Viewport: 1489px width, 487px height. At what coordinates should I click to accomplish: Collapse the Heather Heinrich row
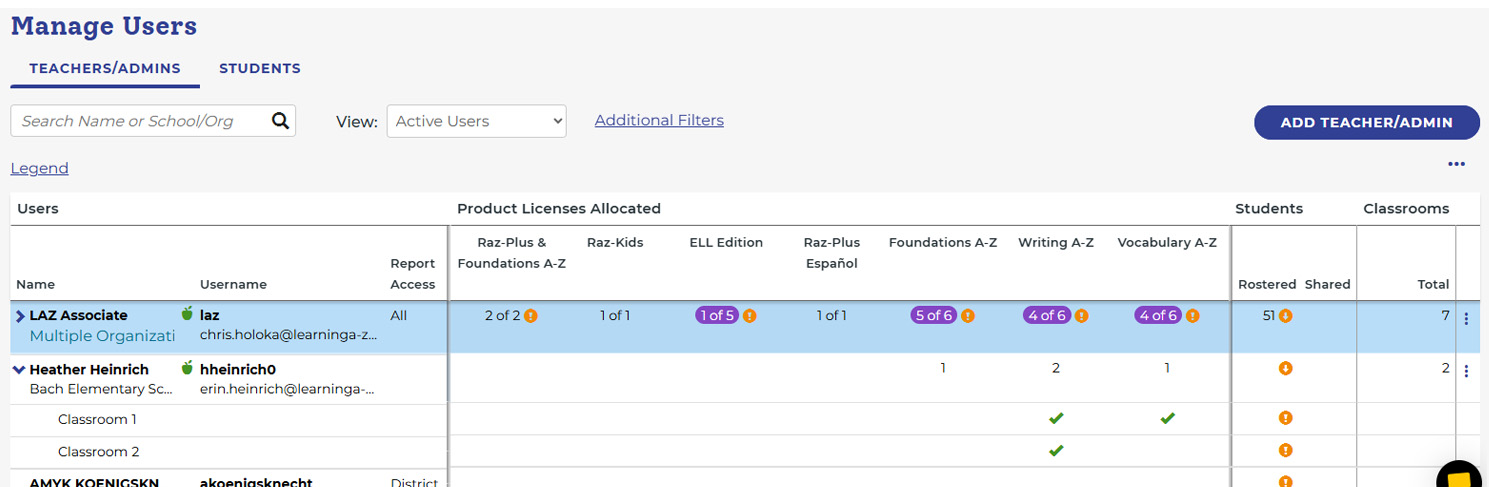pos(19,369)
